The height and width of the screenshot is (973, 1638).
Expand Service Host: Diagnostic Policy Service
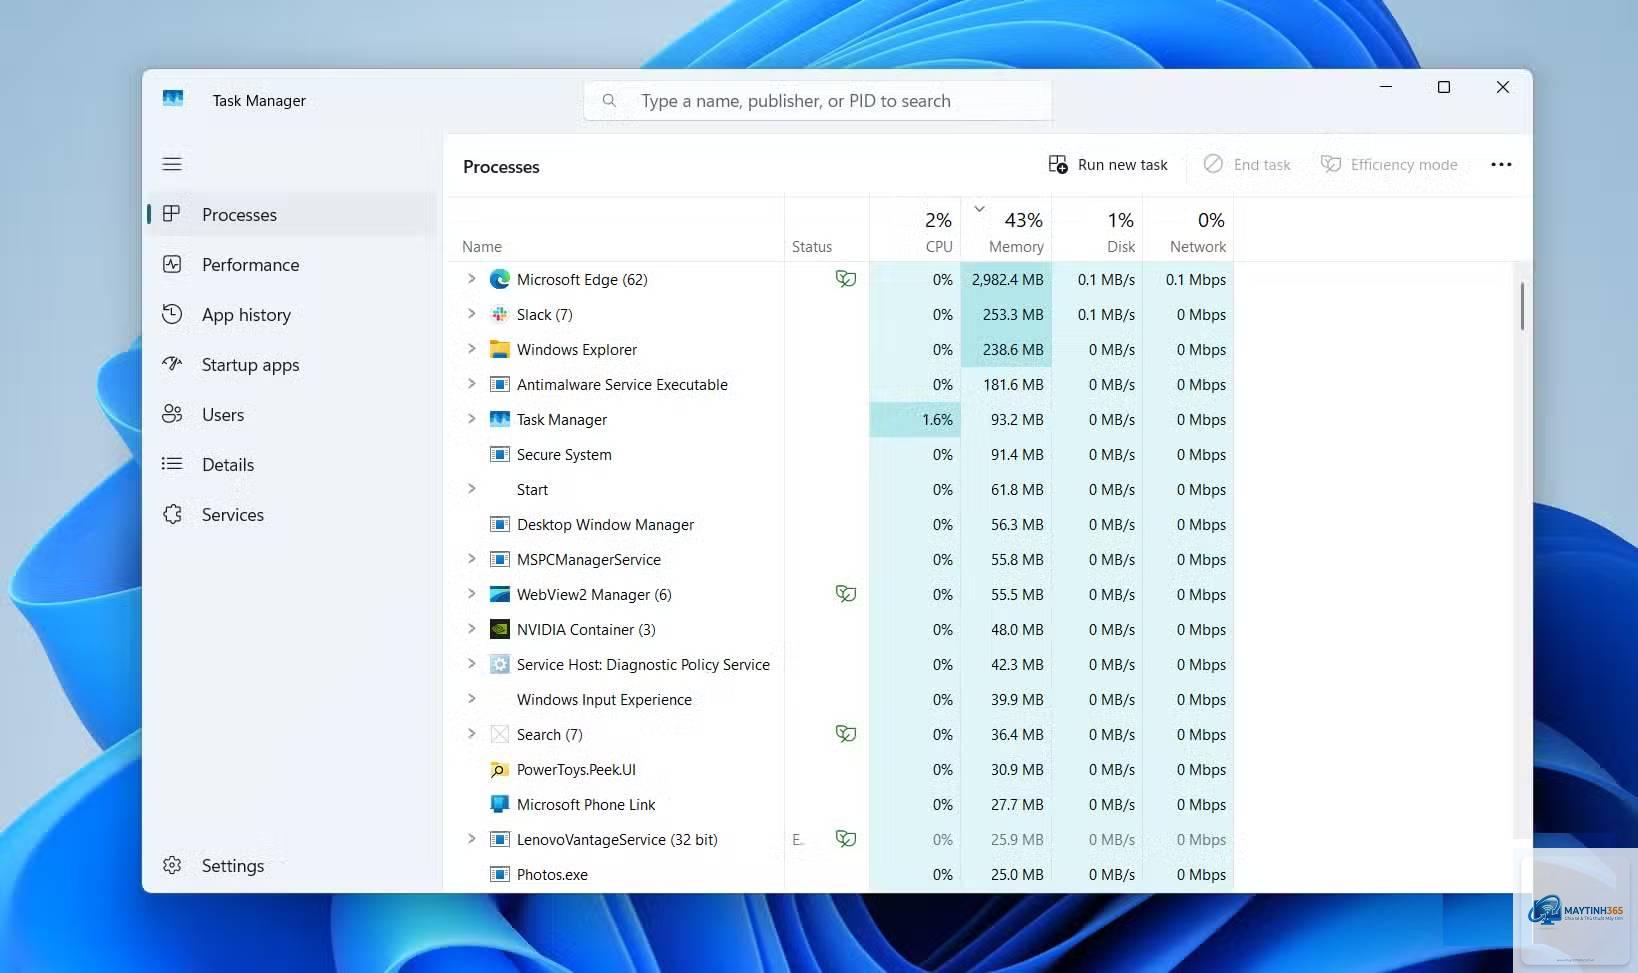[x=471, y=664]
